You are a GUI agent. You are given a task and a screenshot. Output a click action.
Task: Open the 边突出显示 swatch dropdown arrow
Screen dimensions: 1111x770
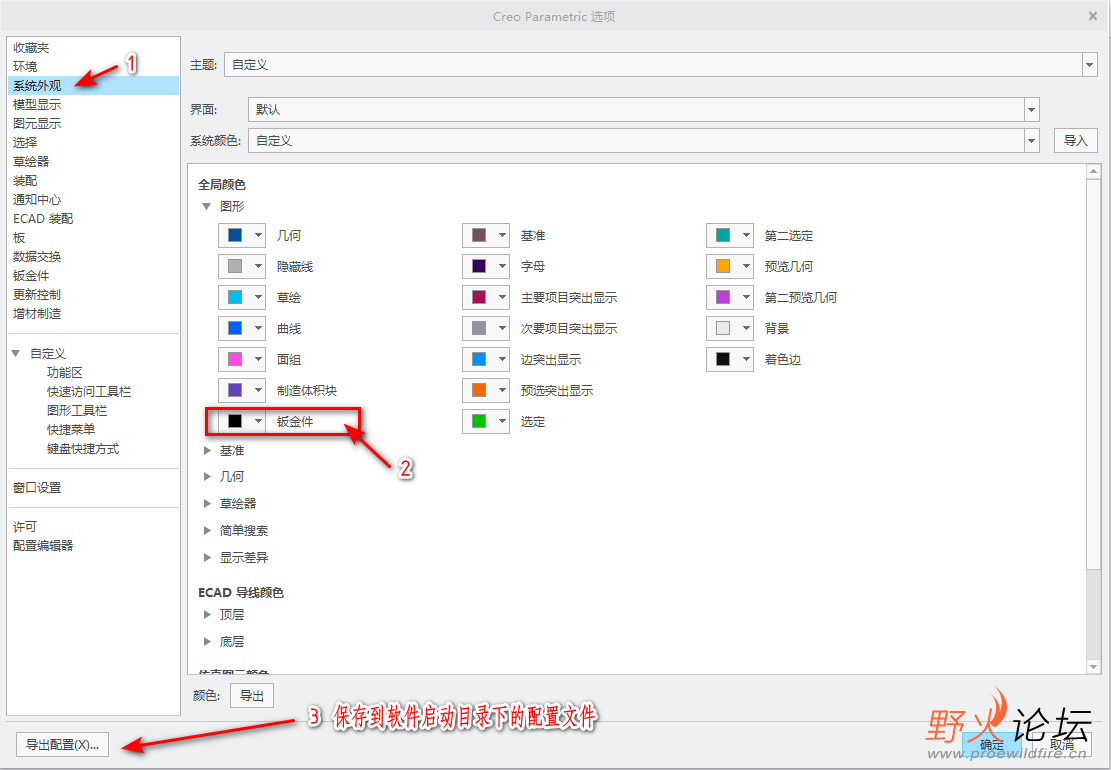click(x=502, y=359)
